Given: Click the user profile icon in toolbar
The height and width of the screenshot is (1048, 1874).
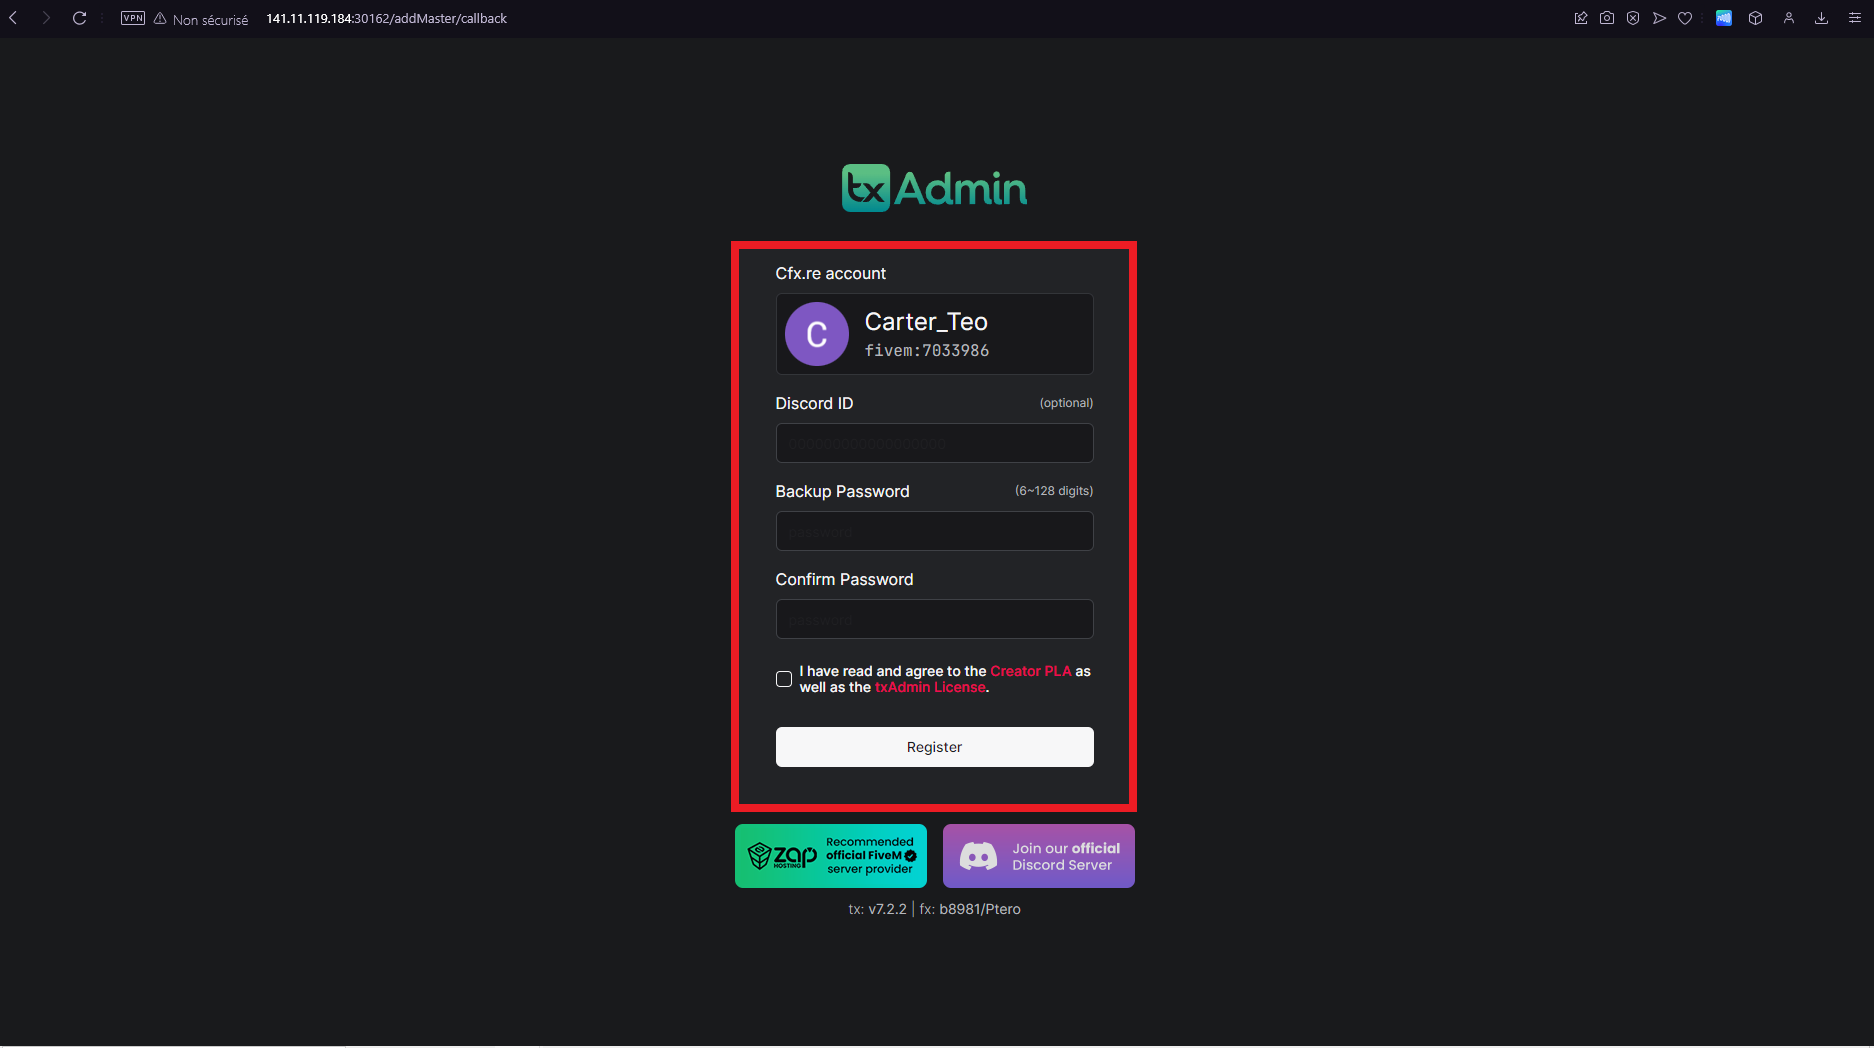Looking at the screenshot, I should coord(1789,18).
